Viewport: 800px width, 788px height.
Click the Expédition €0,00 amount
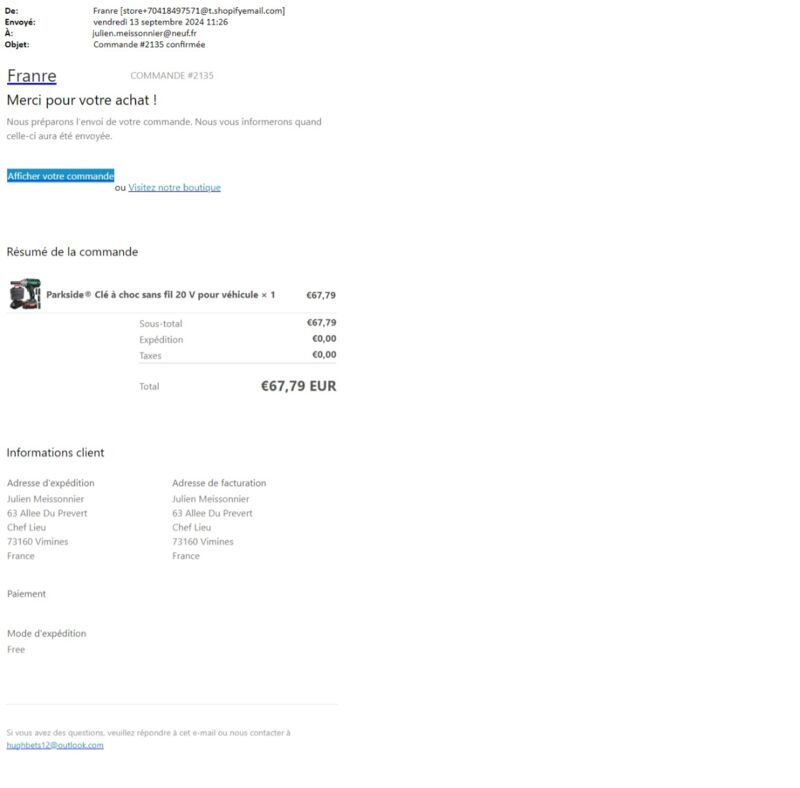coord(324,338)
